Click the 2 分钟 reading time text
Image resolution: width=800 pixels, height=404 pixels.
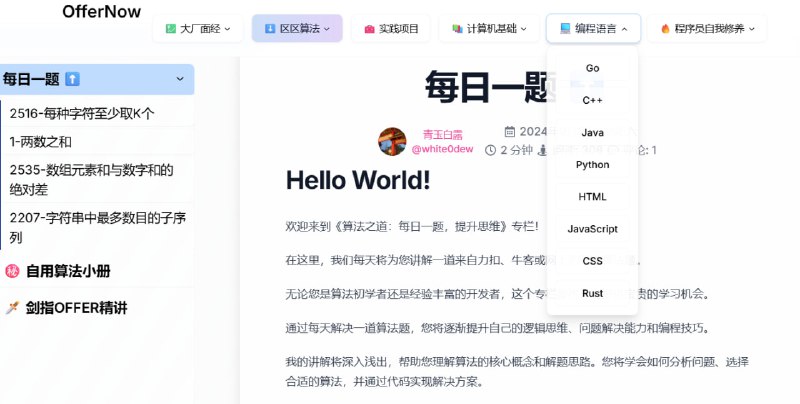pyautogui.click(x=516, y=150)
